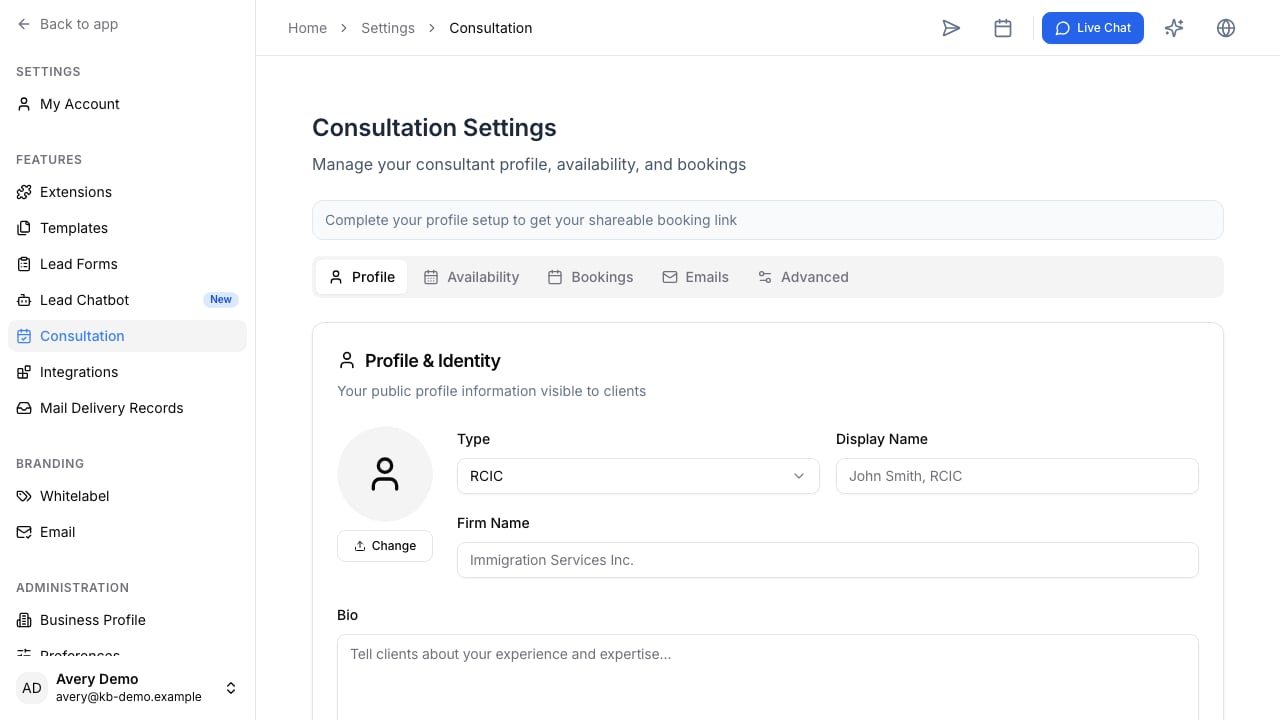Click the Templates copy icon in the sidebar
Viewport: 1280px width, 720px height.
[x=24, y=228]
